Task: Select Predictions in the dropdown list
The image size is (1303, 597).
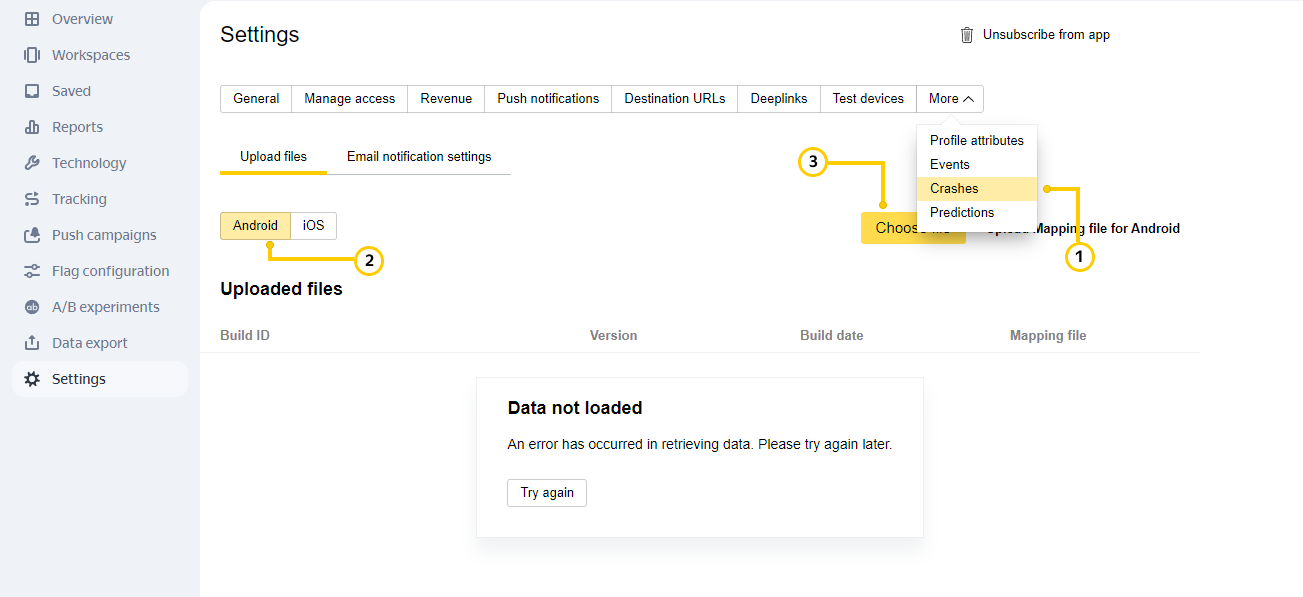Action: (962, 213)
